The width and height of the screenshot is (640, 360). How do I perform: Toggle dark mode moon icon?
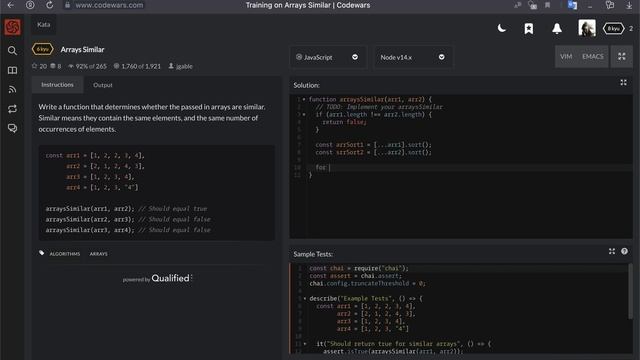[502, 28]
